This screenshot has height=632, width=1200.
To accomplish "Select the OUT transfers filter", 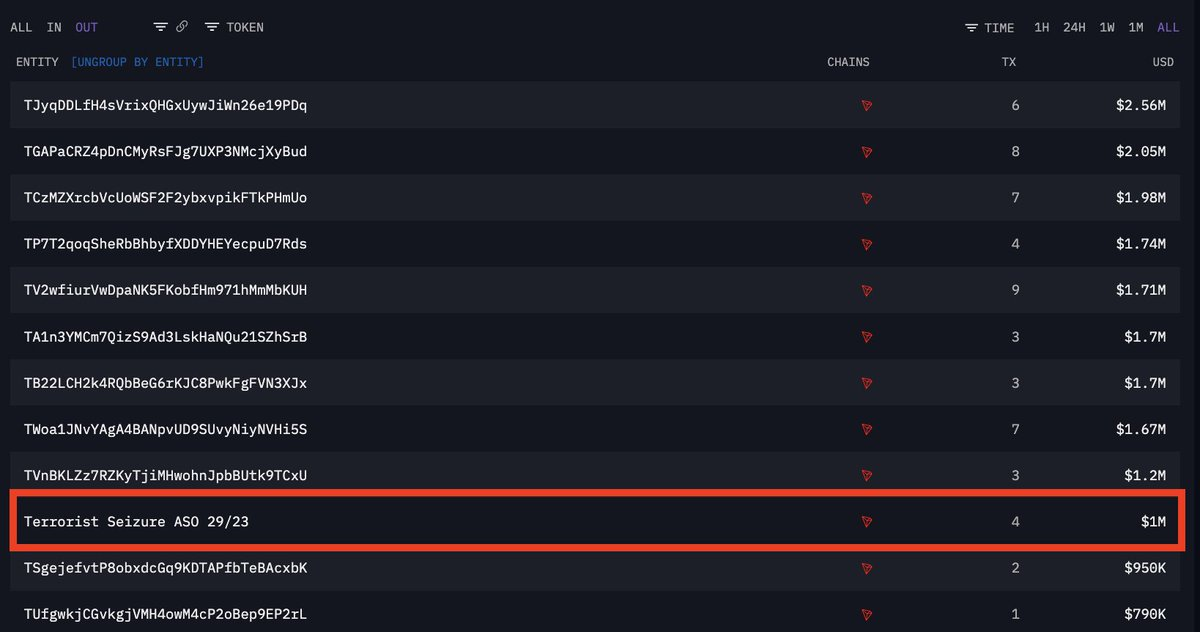I will (x=86, y=27).
